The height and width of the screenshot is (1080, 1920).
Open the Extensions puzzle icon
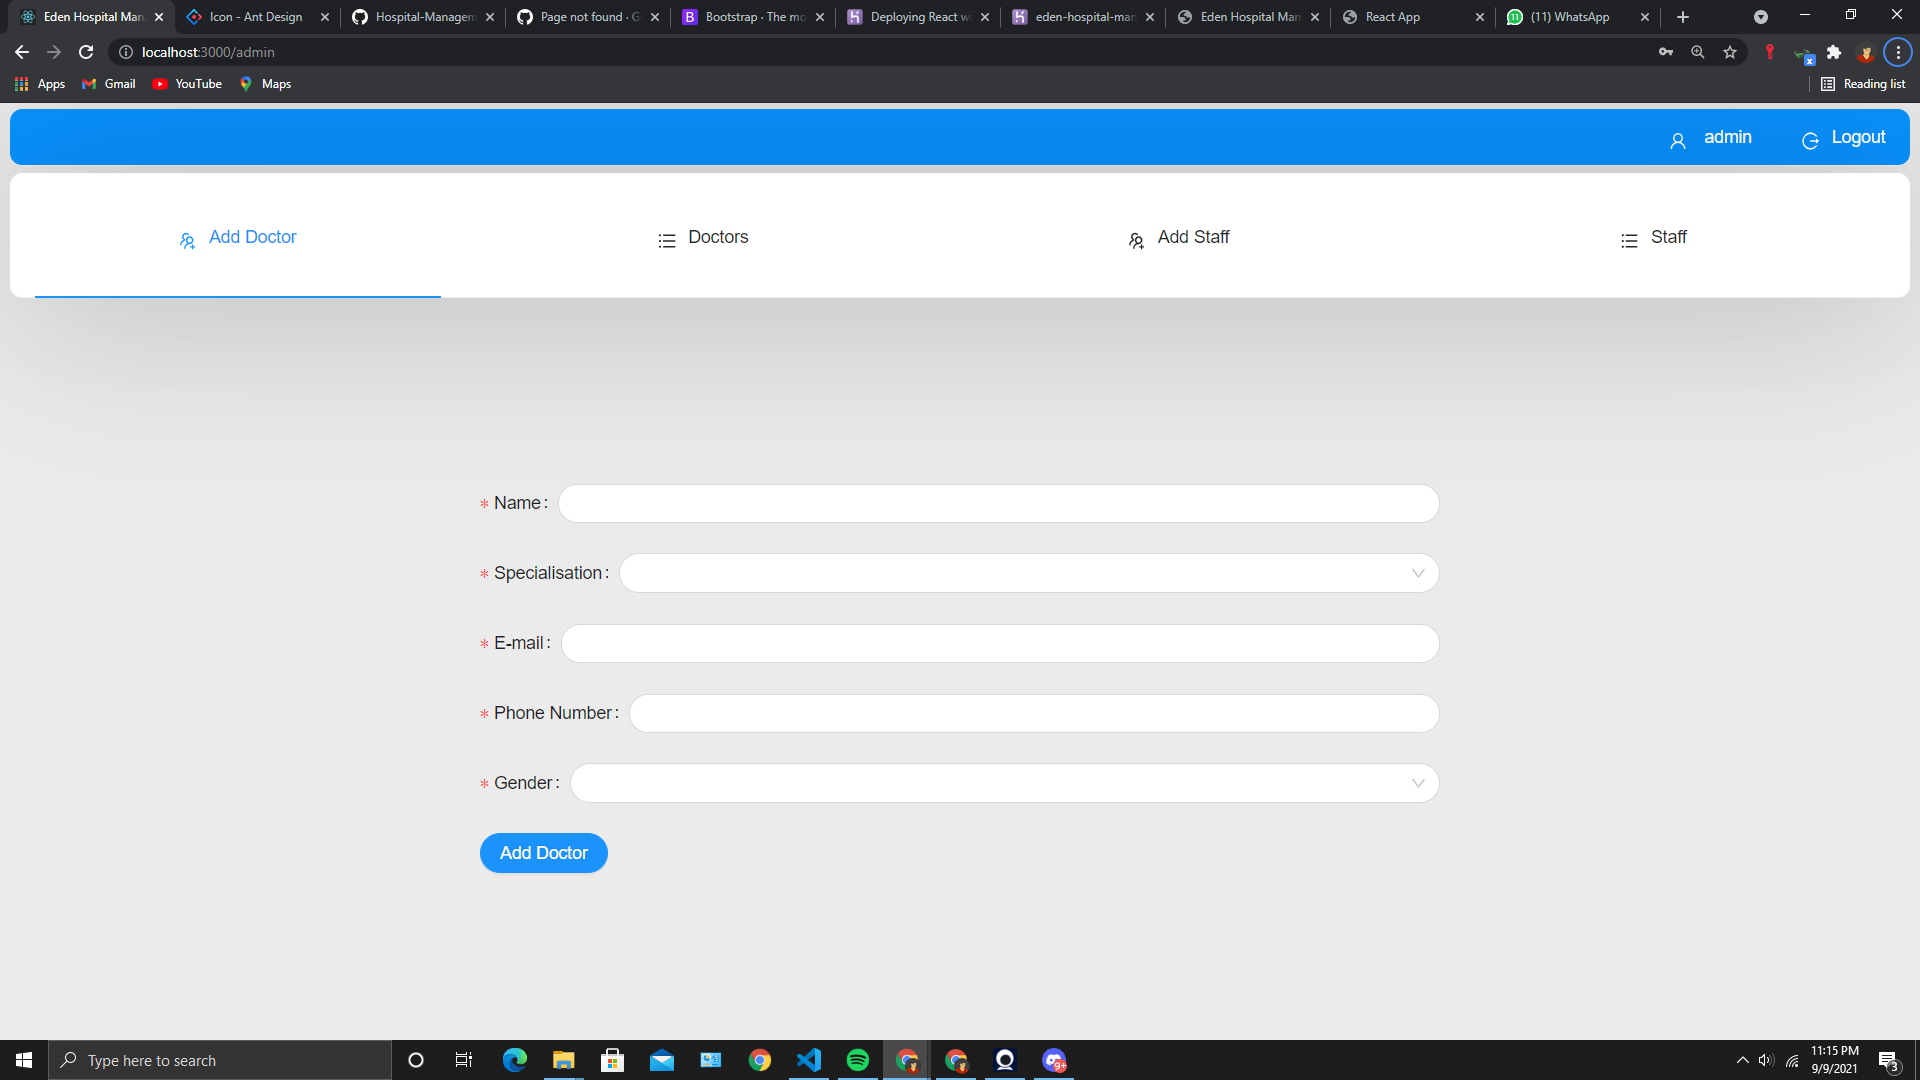click(1835, 52)
